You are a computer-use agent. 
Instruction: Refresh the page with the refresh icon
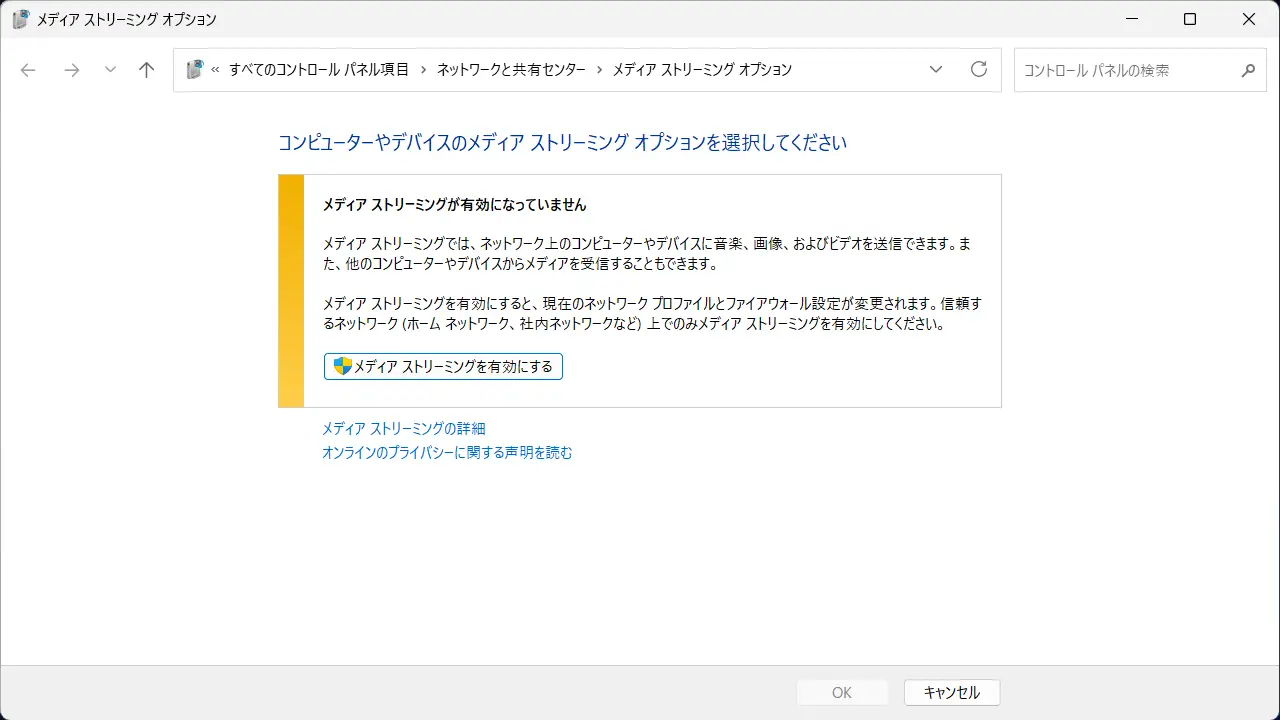[979, 70]
